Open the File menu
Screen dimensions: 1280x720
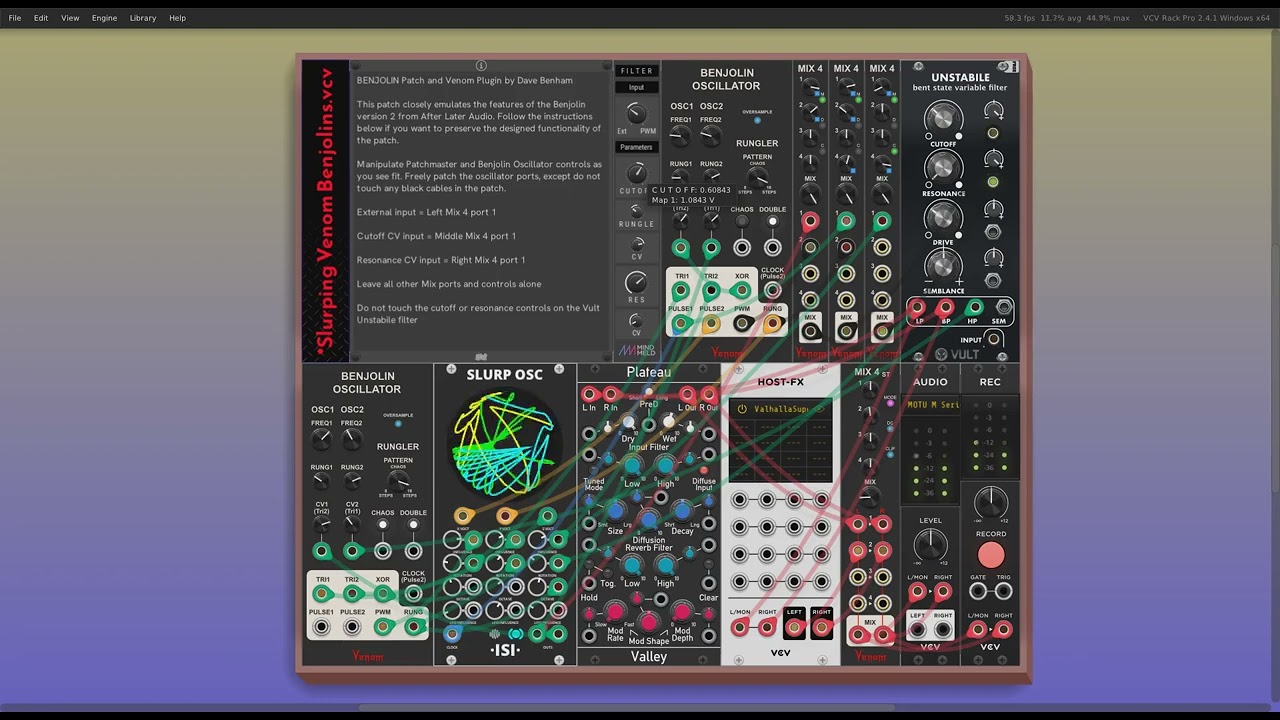pyautogui.click(x=15, y=18)
